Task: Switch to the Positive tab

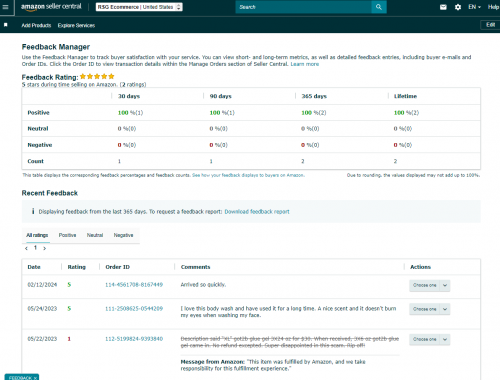Action: coord(67,235)
